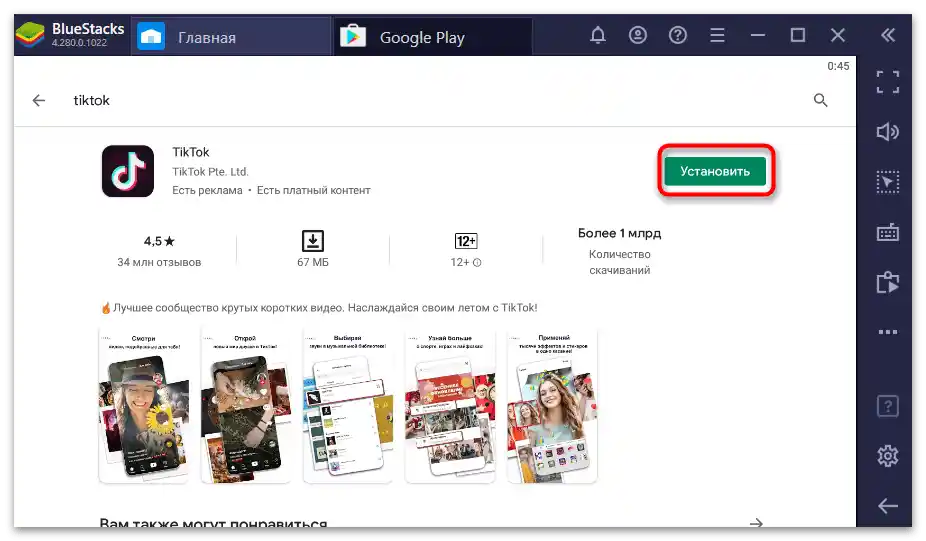
Task: Open the Смотри screenshot thumbnail
Action: (144, 406)
